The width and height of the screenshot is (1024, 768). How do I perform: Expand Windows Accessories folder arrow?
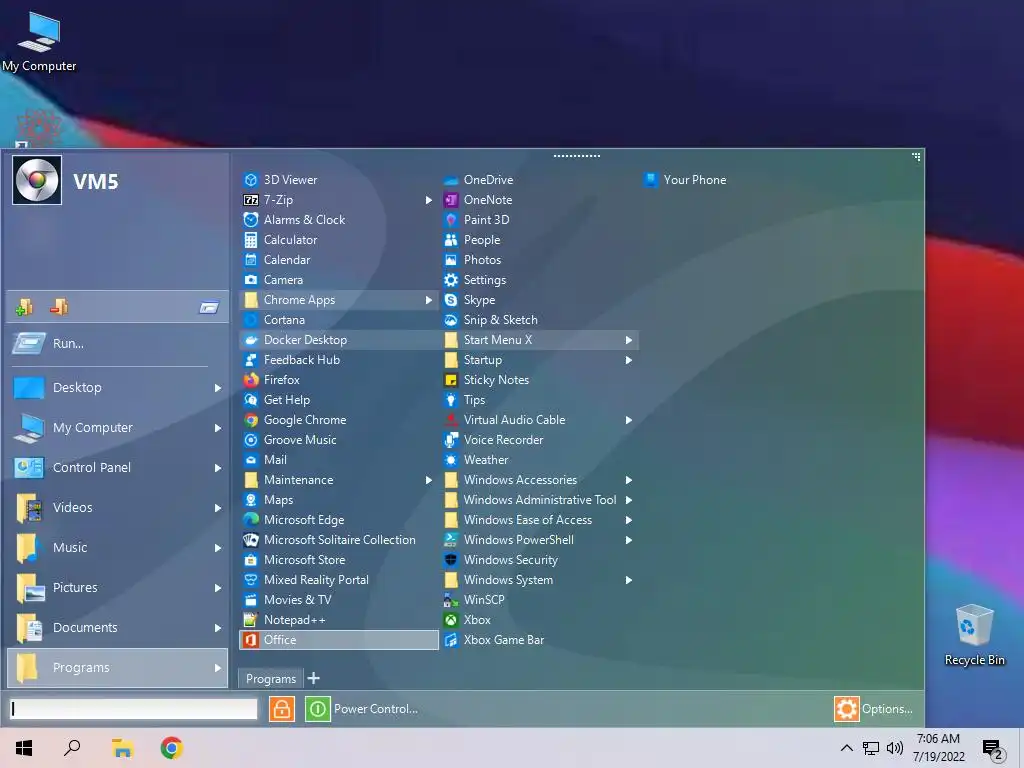(x=628, y=480)
